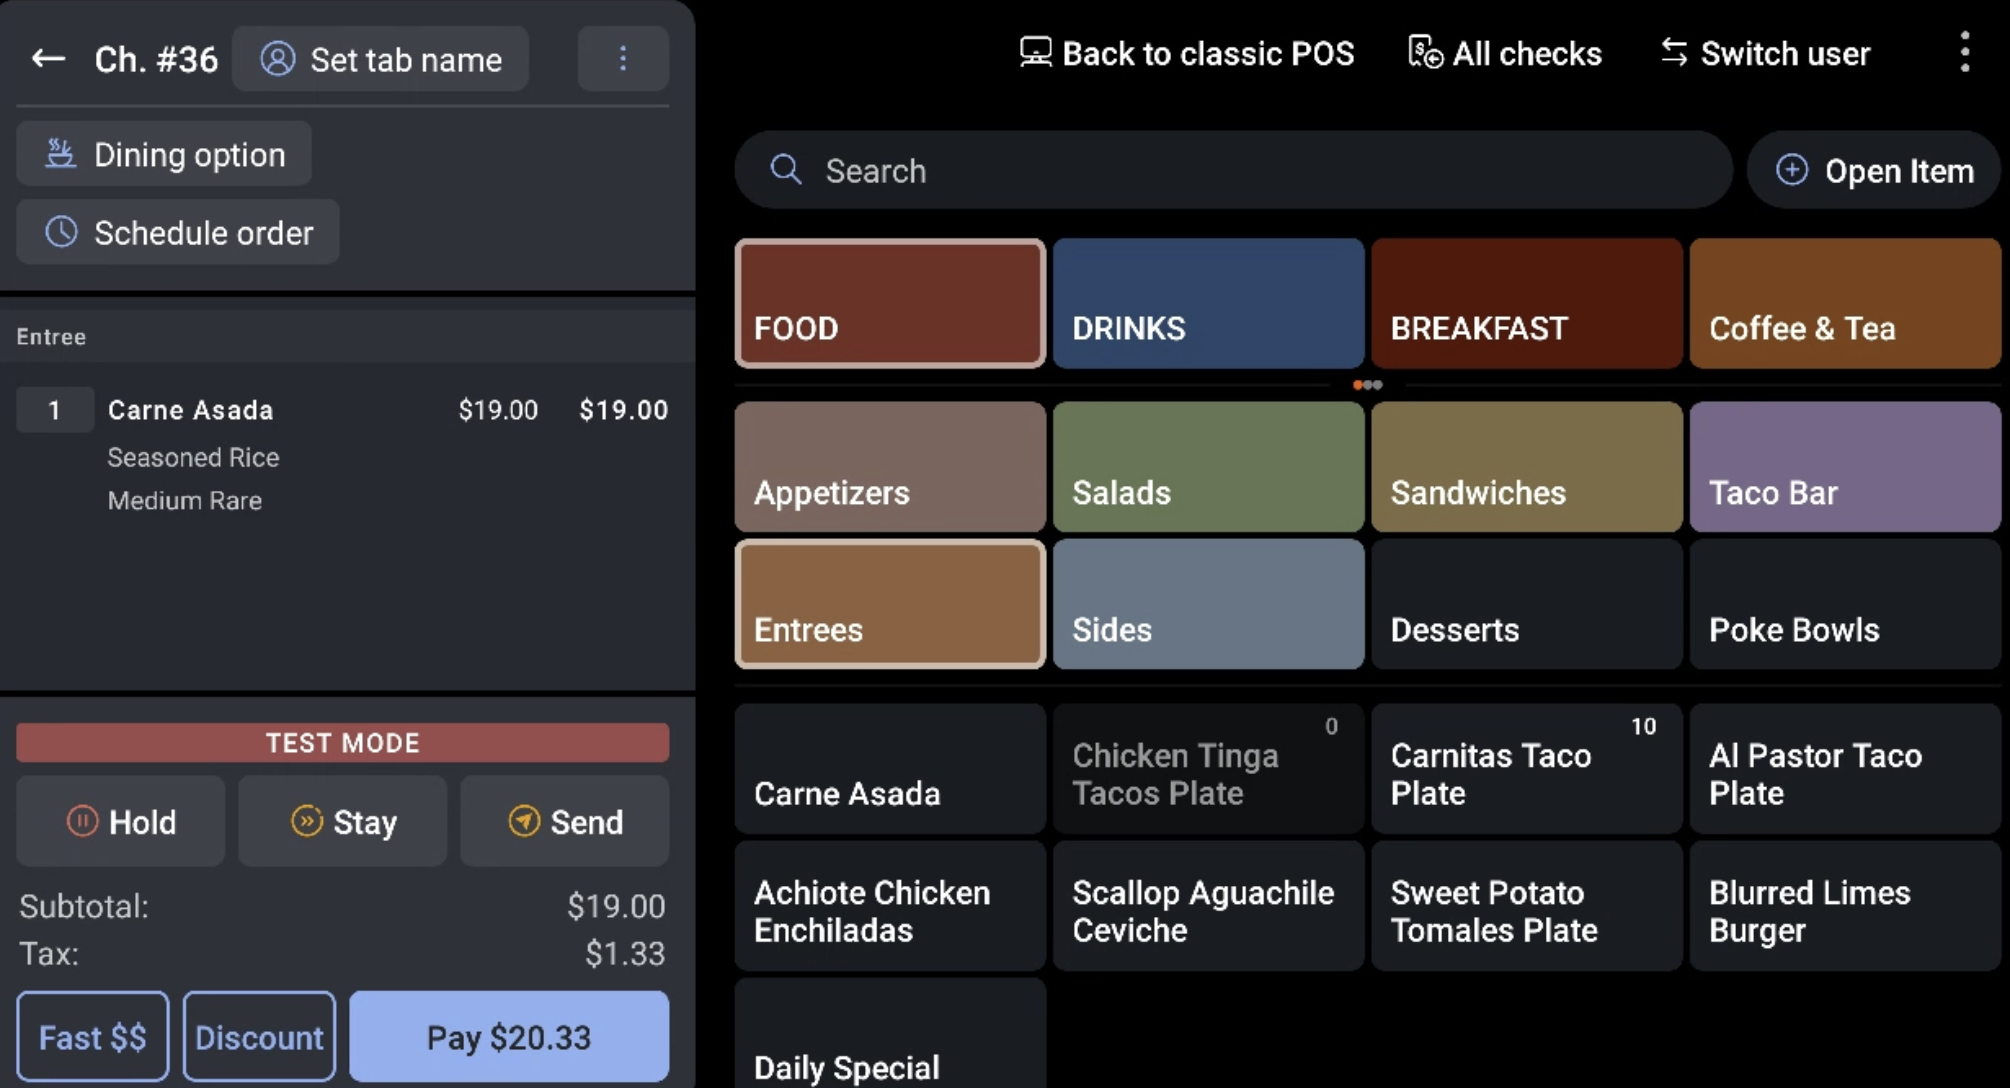Click the Schedule order clock icon

(x=61, y=232)
